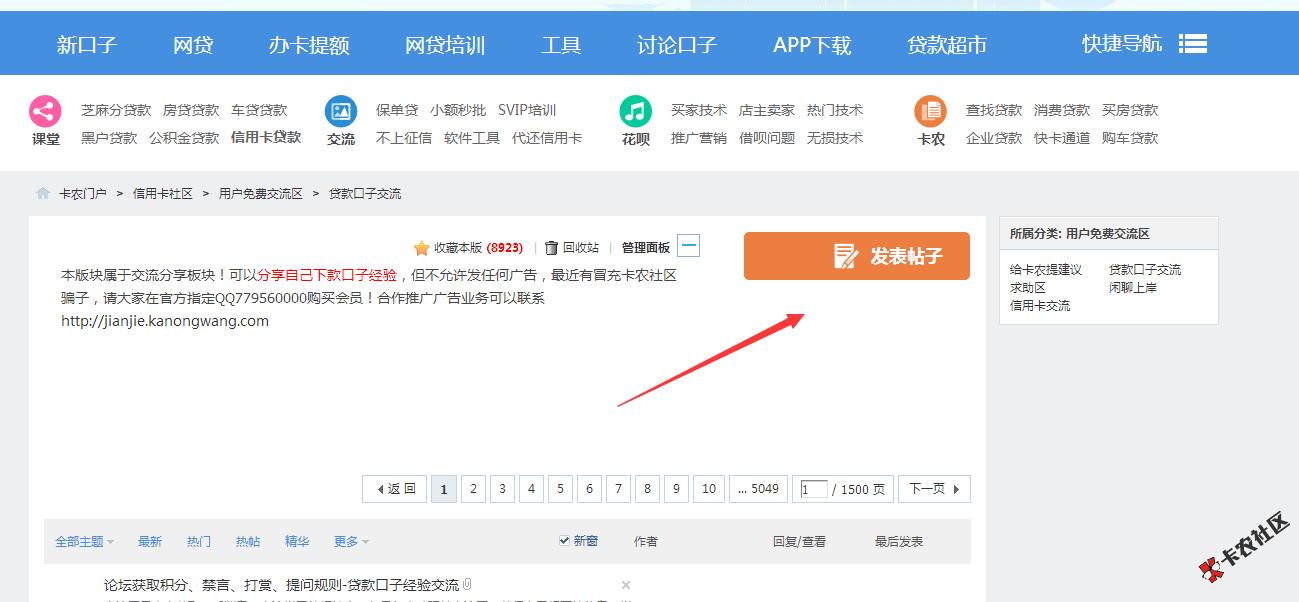Collapse the board description with the minus button

tap(688, 246)
